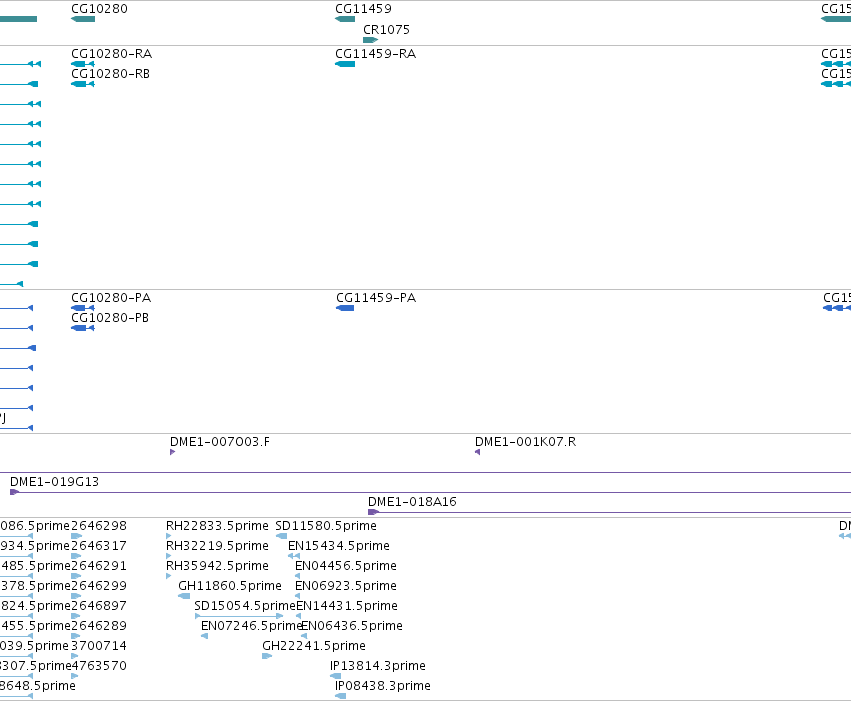The image size is (851, 701).
Task: Click the CG11459-RA transcript label
Action: click(x=376, y=54)
